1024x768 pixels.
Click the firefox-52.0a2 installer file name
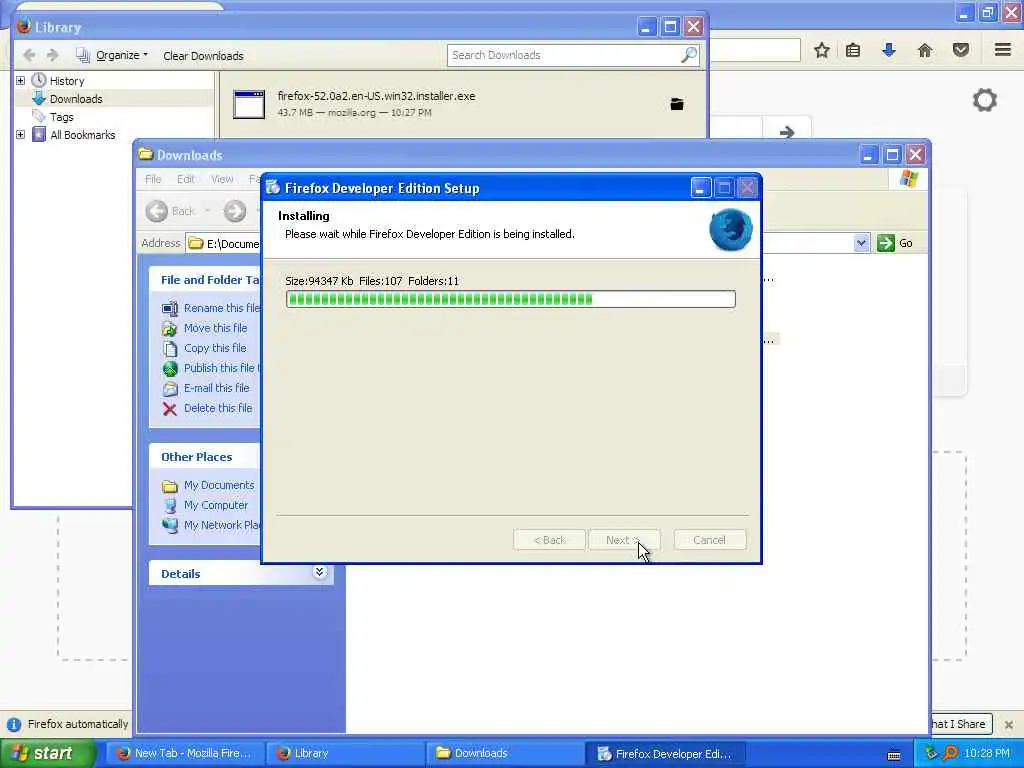tap(376, 96)
